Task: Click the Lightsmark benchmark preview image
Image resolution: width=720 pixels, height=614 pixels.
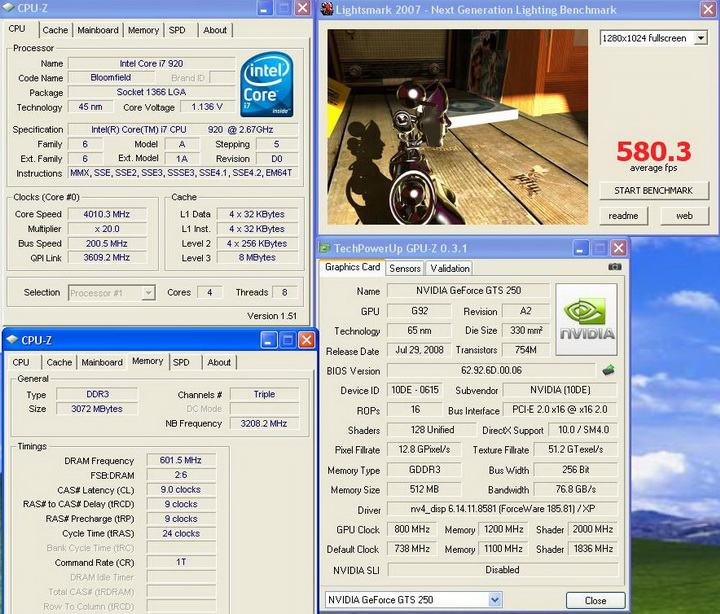Action: point(457,127)
